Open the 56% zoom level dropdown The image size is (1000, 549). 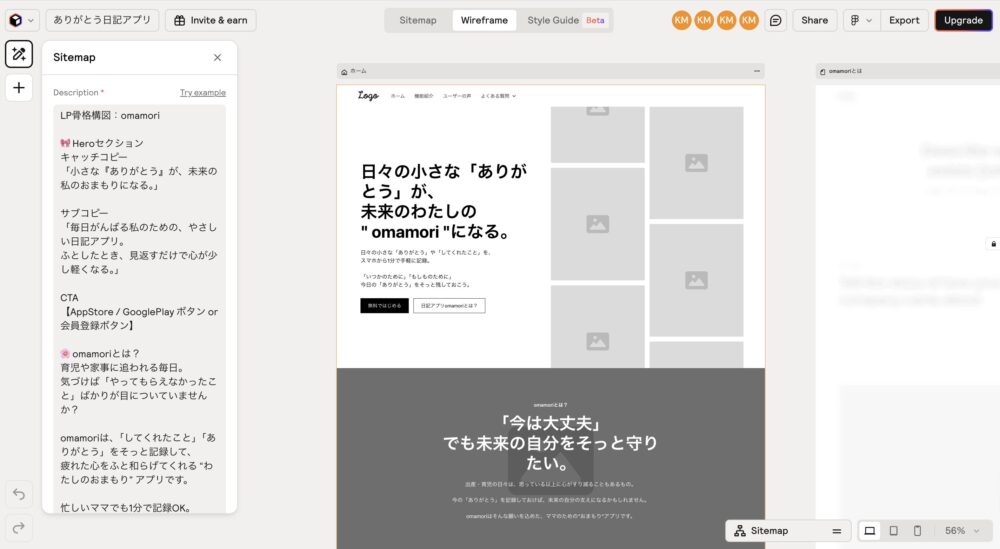click(962, 531)
